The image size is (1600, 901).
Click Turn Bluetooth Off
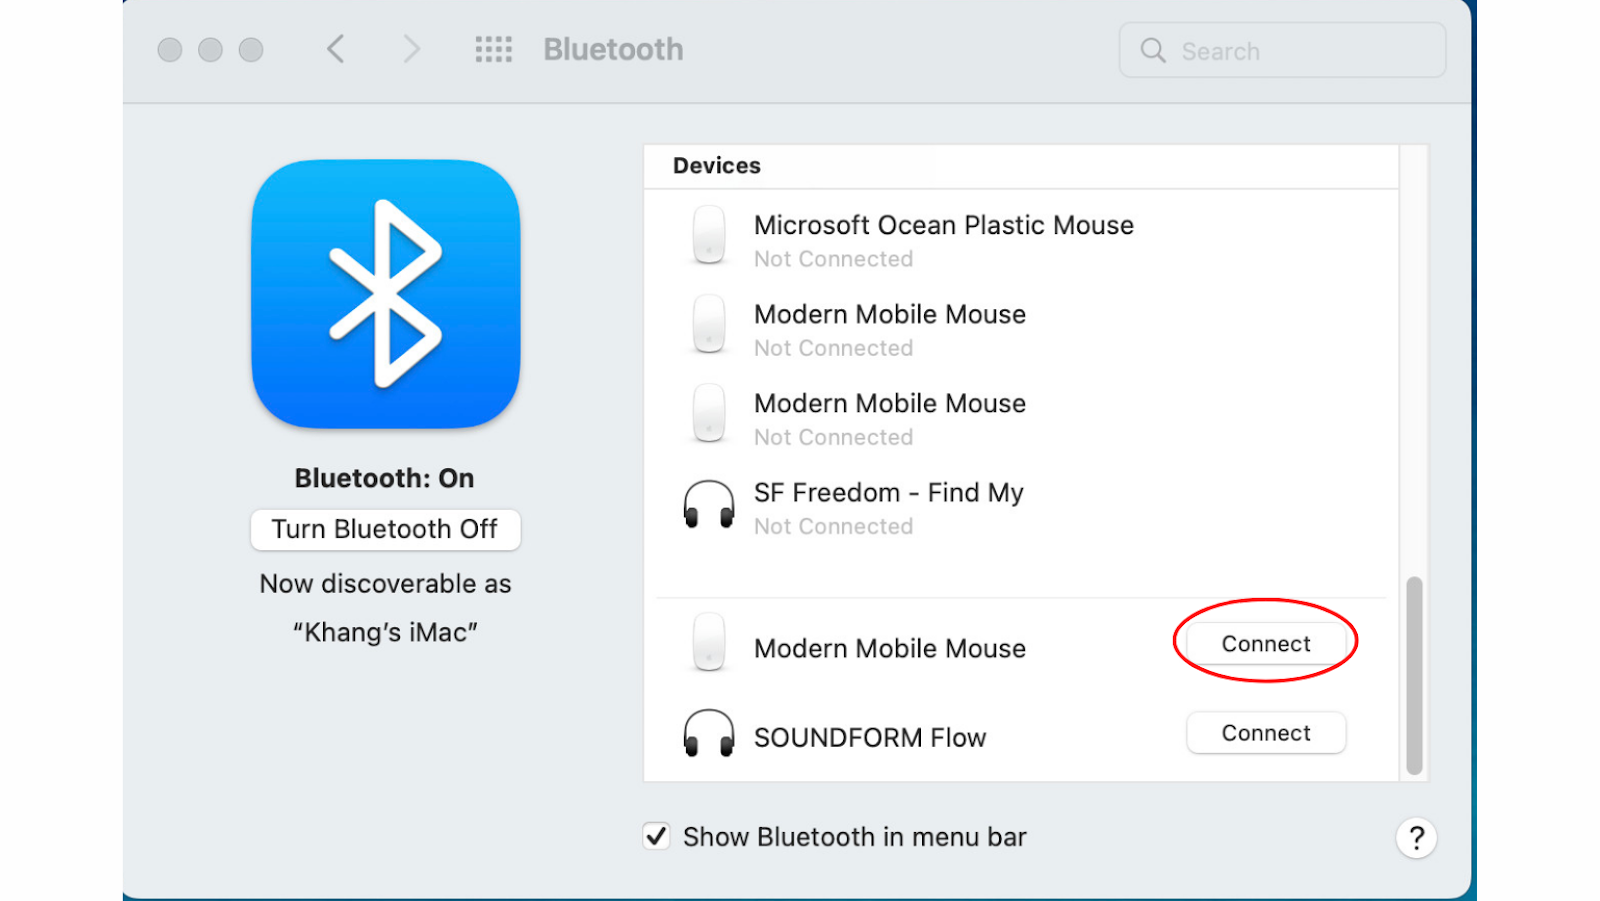point(385,530)
